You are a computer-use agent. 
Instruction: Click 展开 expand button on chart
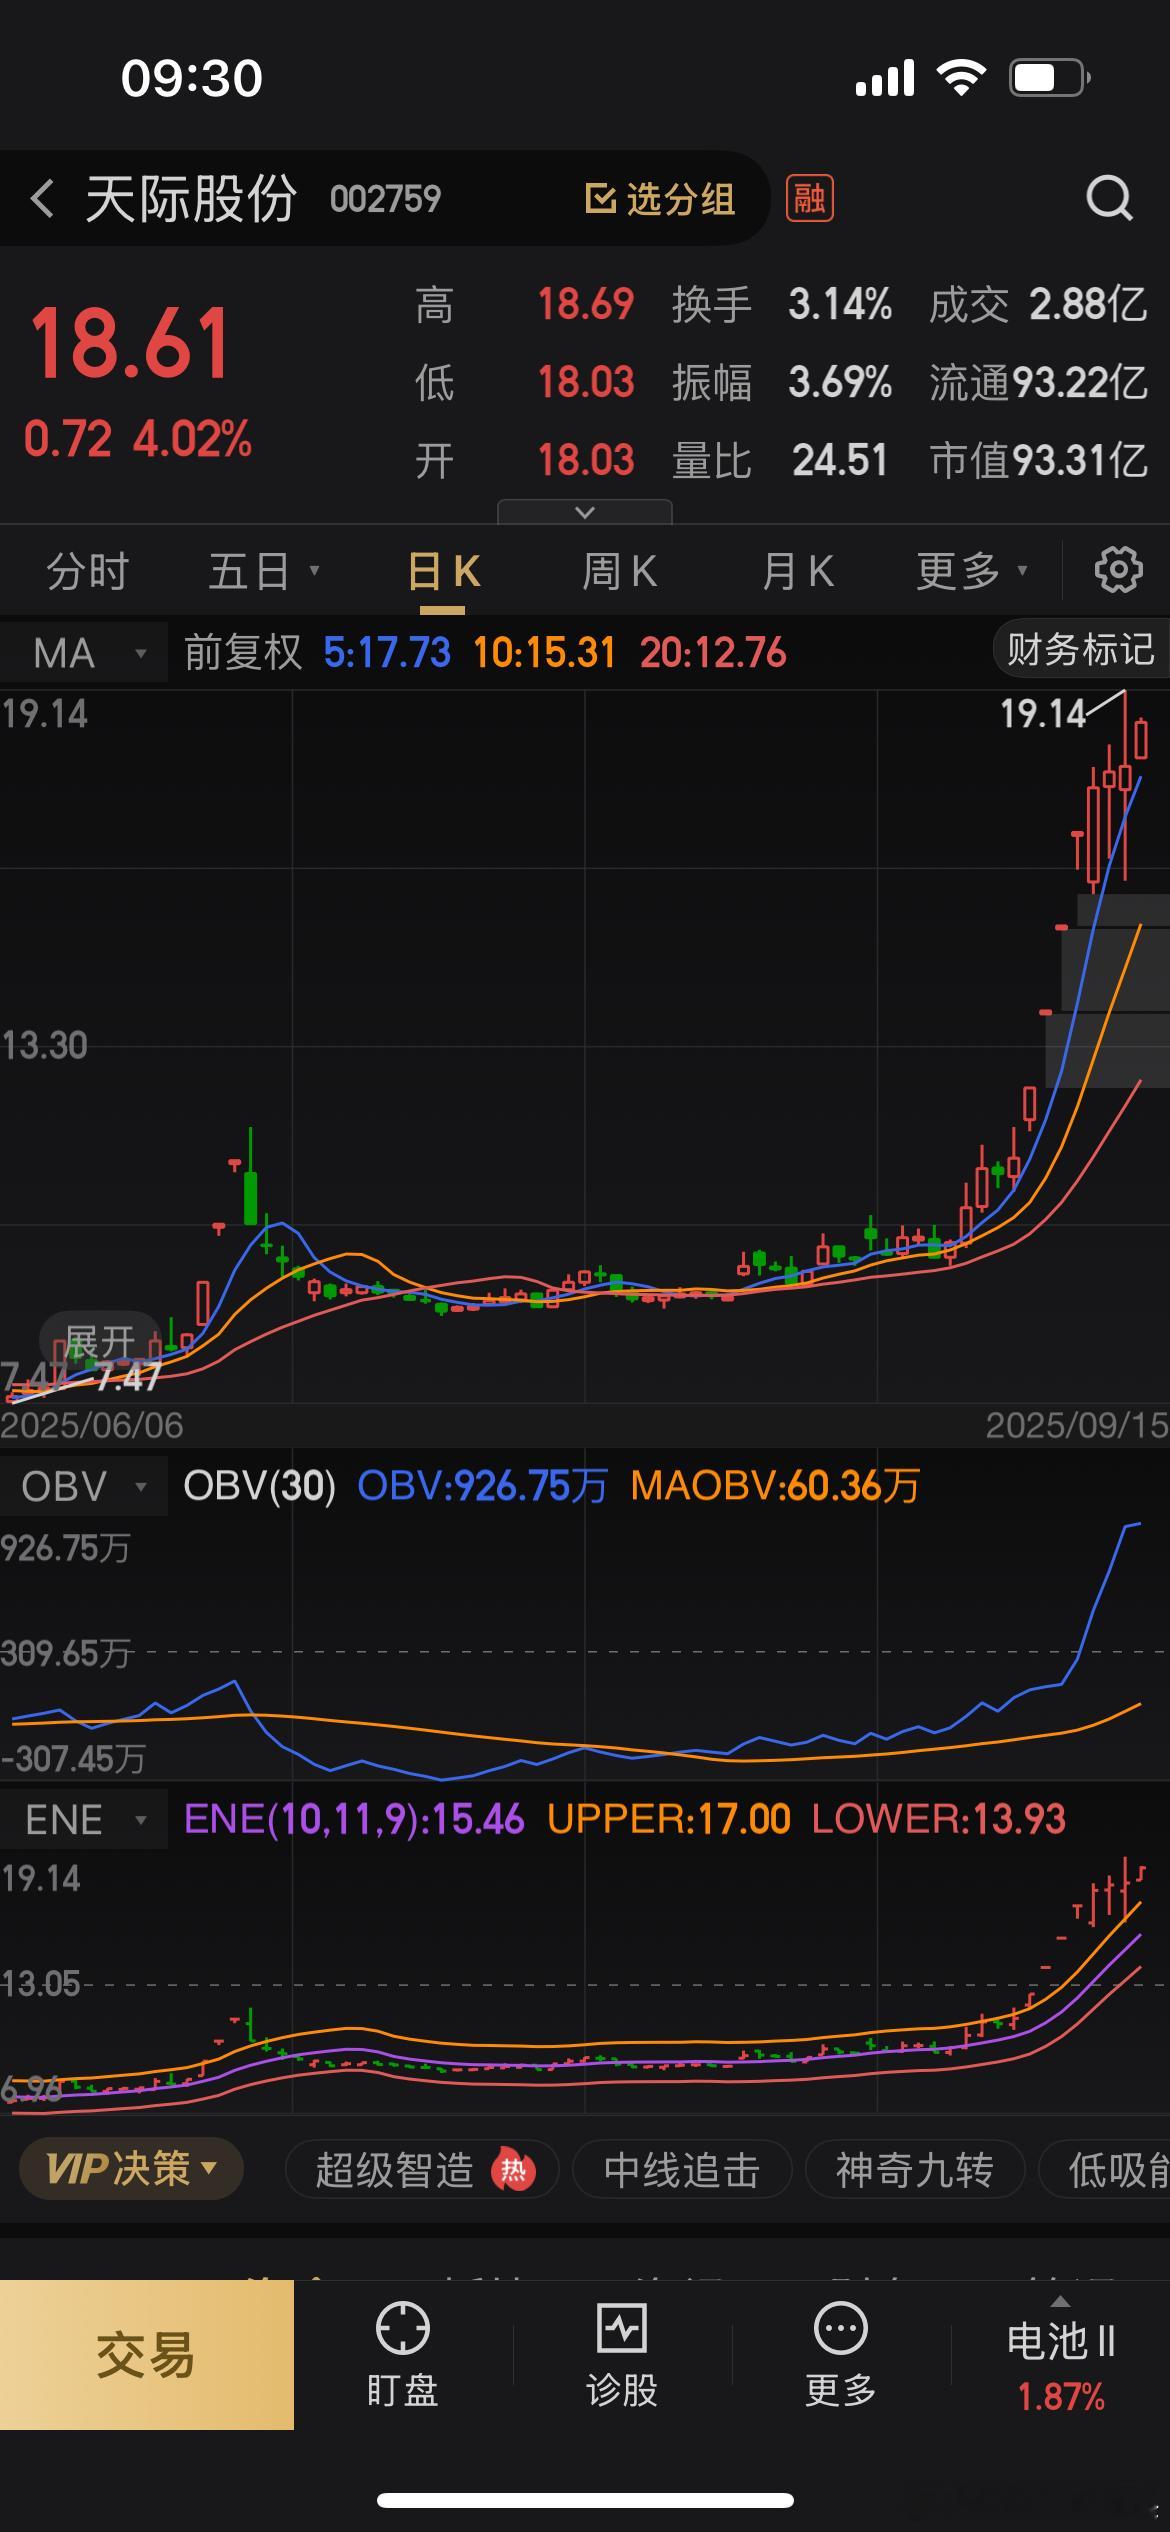(99, 1341)
